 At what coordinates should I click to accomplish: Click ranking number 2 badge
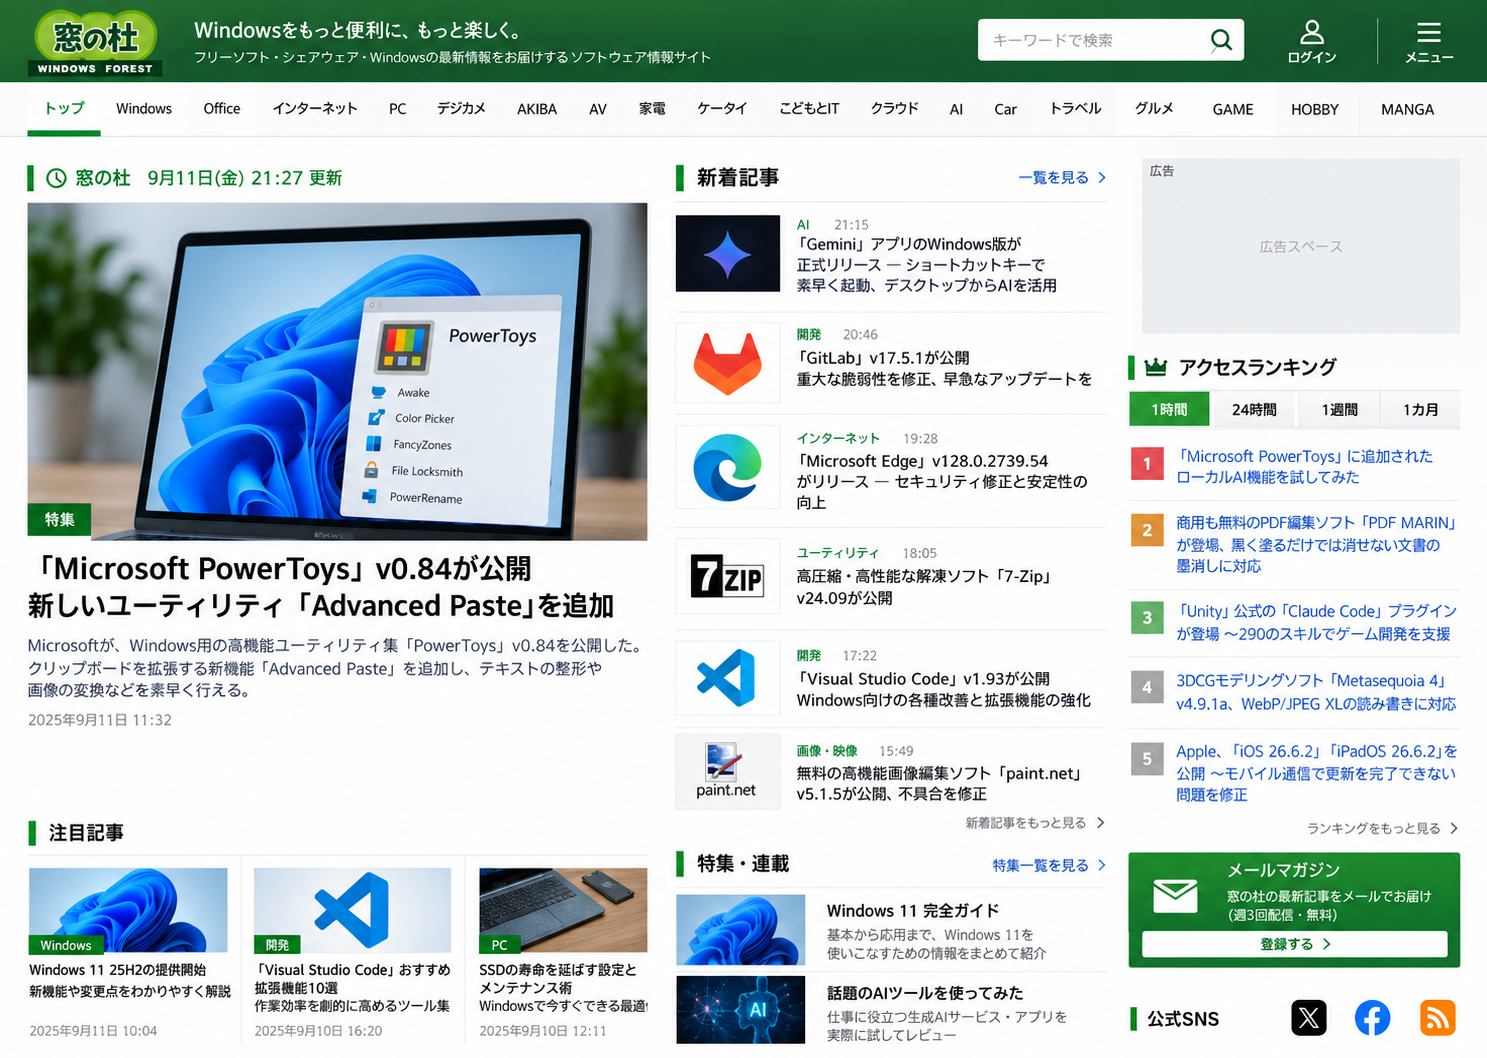click(x=1147, y=530)
